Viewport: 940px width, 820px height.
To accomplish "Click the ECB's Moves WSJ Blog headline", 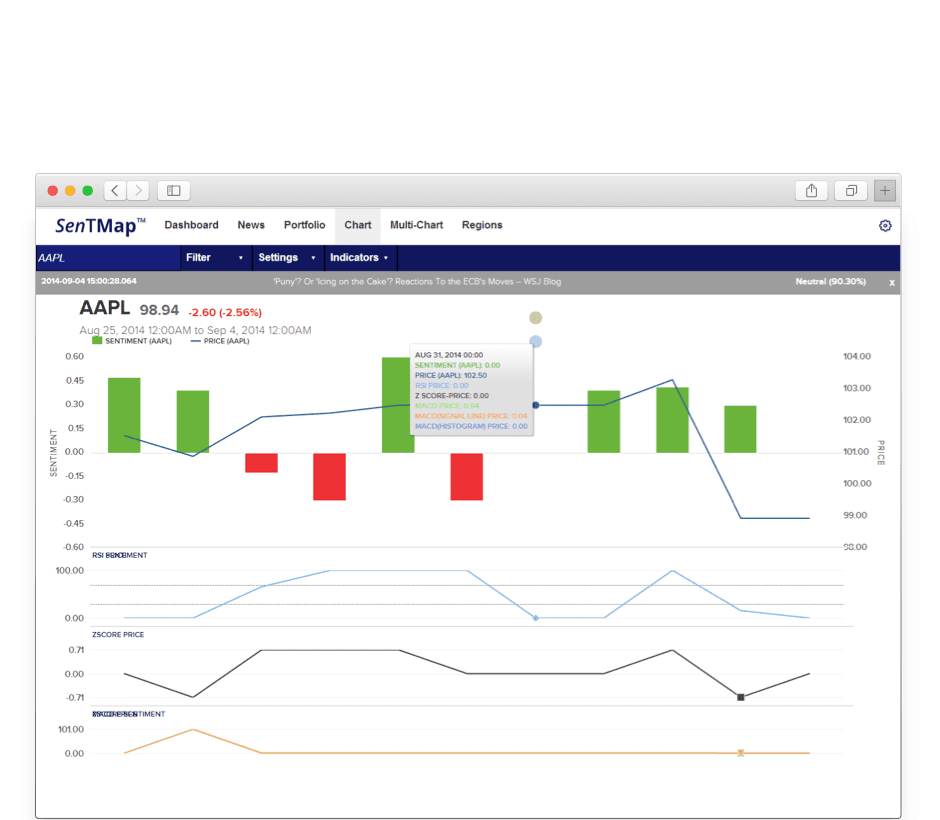I will tap(417, 282).
